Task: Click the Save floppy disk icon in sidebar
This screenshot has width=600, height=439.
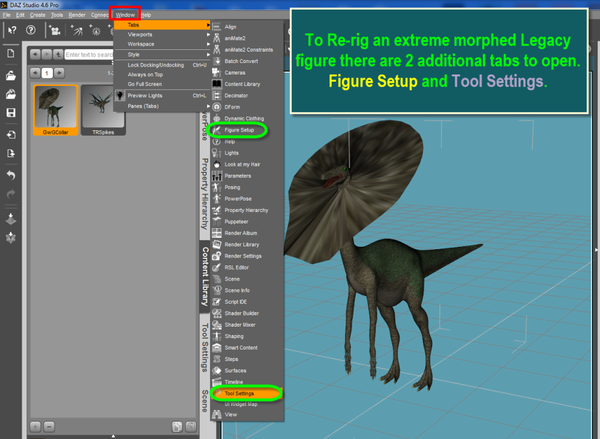Action: coord(11,113)
